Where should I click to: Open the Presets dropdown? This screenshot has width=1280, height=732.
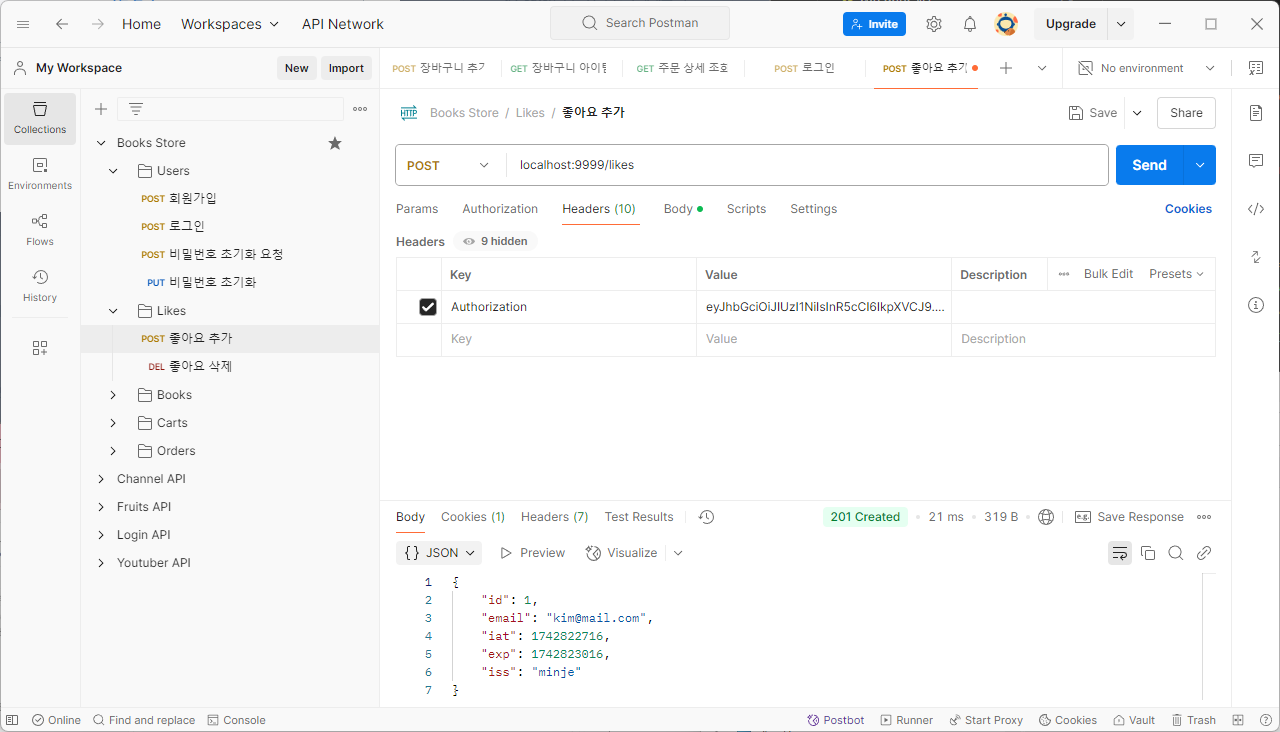click(1176, 274)
